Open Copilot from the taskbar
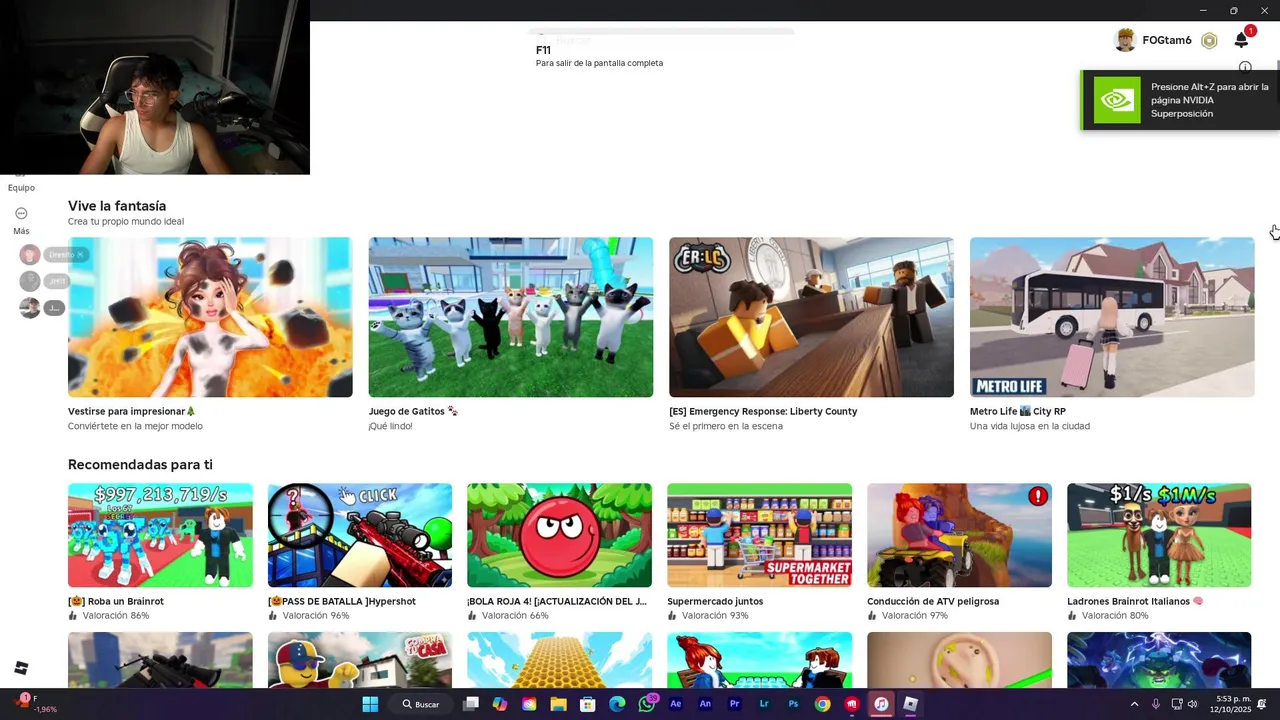 tap(500, 704)
